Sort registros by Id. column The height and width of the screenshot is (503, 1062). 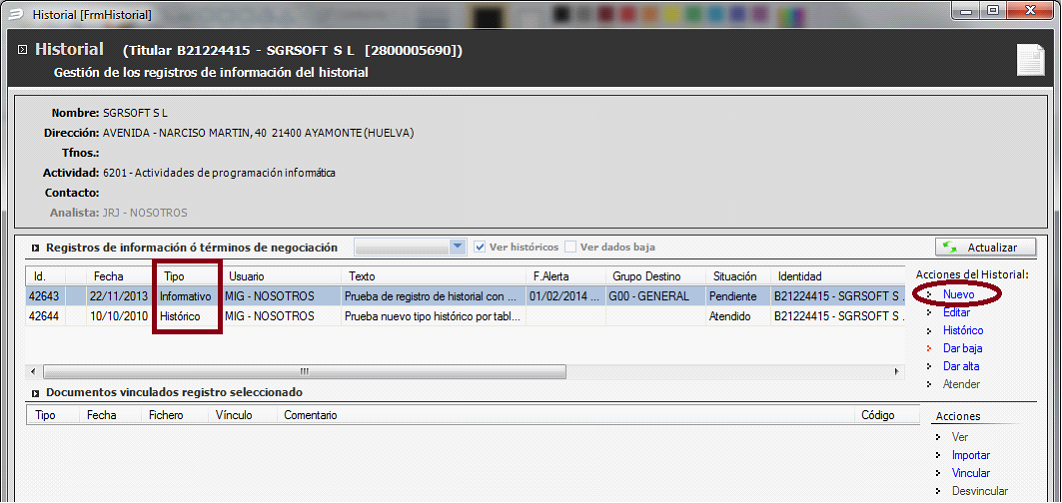(46, 276)
